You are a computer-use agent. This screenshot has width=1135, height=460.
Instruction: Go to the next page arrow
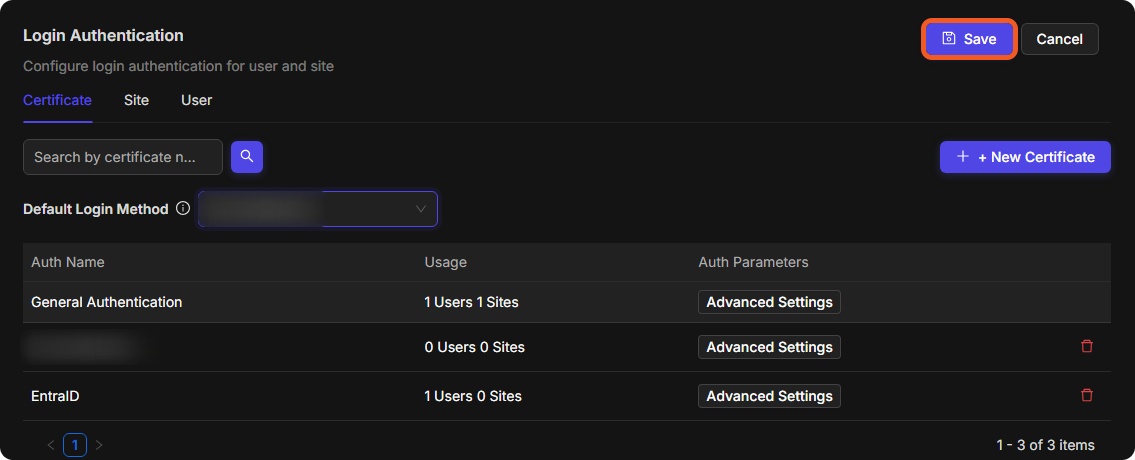(99, 445)
